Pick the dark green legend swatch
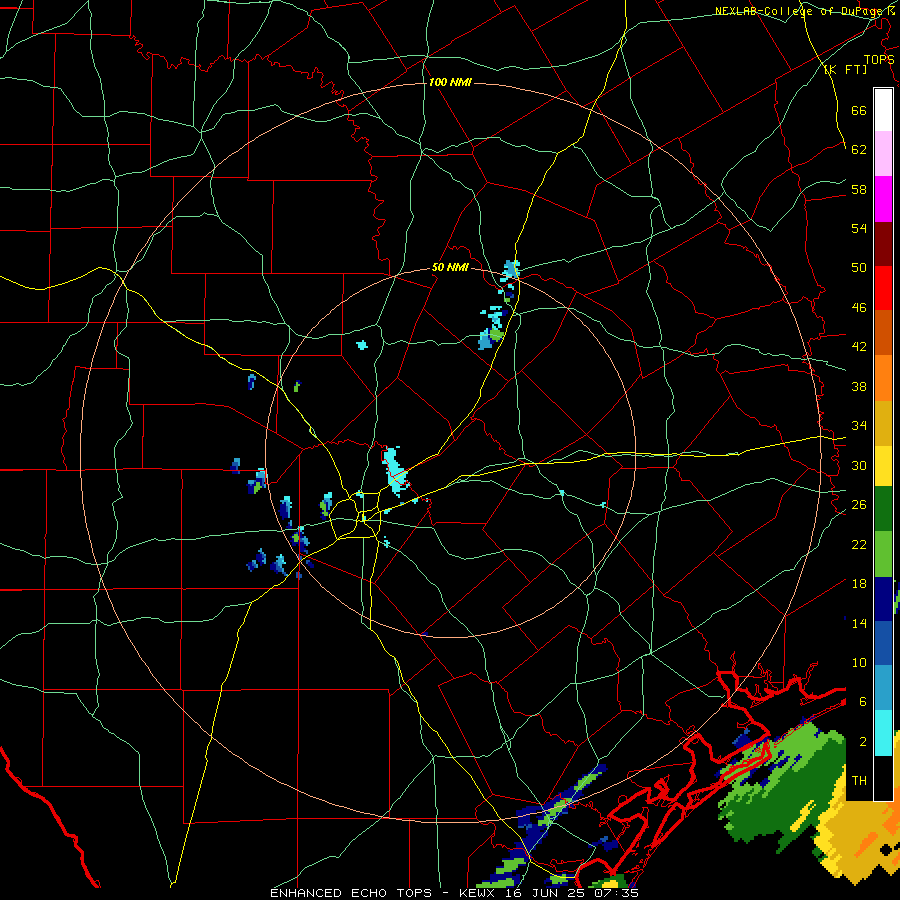 click(x=883, y=509)
